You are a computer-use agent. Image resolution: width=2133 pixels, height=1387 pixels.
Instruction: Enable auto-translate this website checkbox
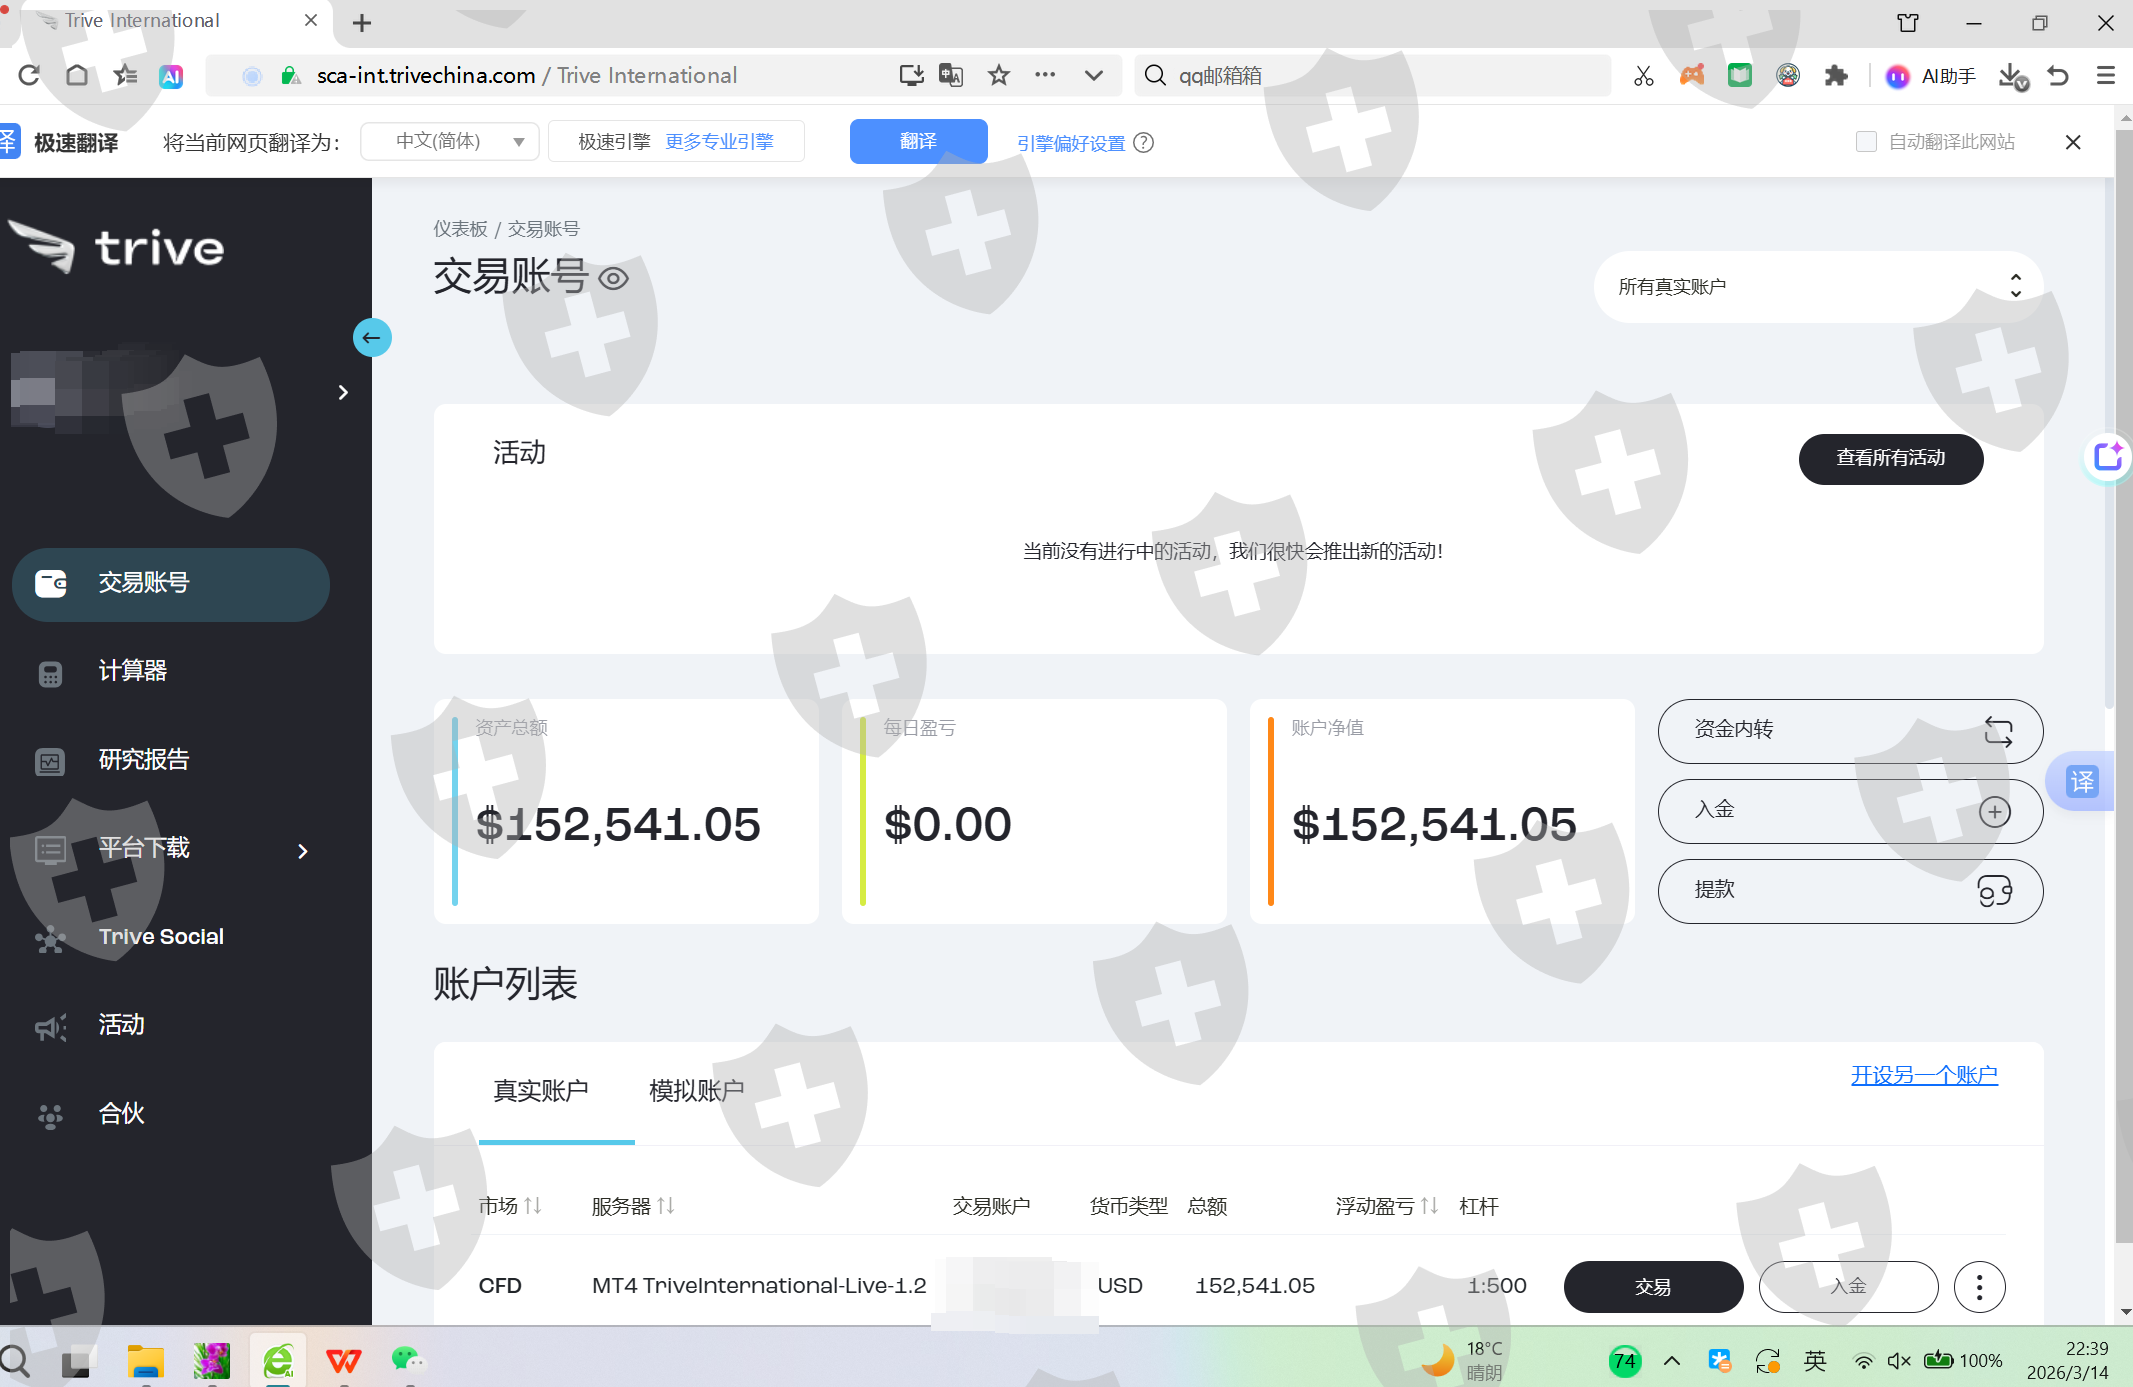tap(1866, 142)
